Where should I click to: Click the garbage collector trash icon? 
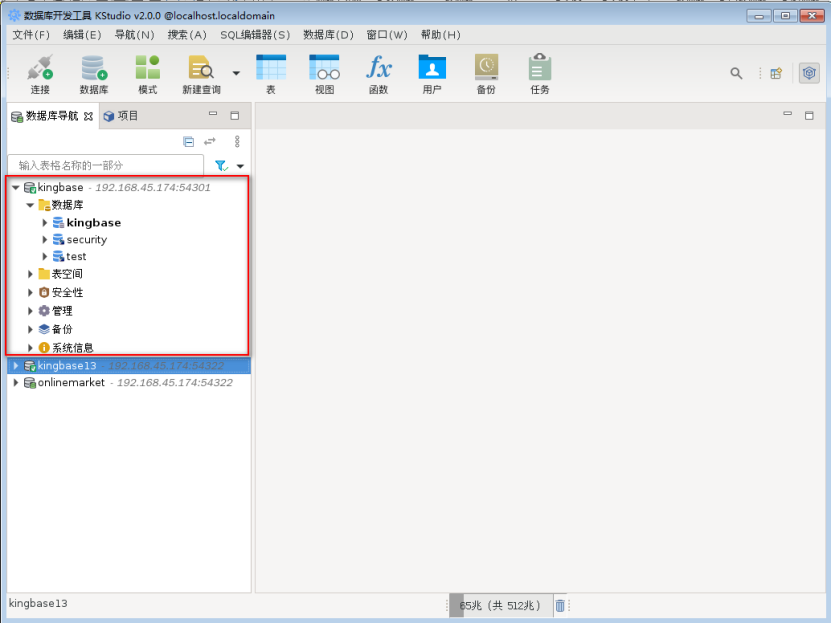coord(560,605)
